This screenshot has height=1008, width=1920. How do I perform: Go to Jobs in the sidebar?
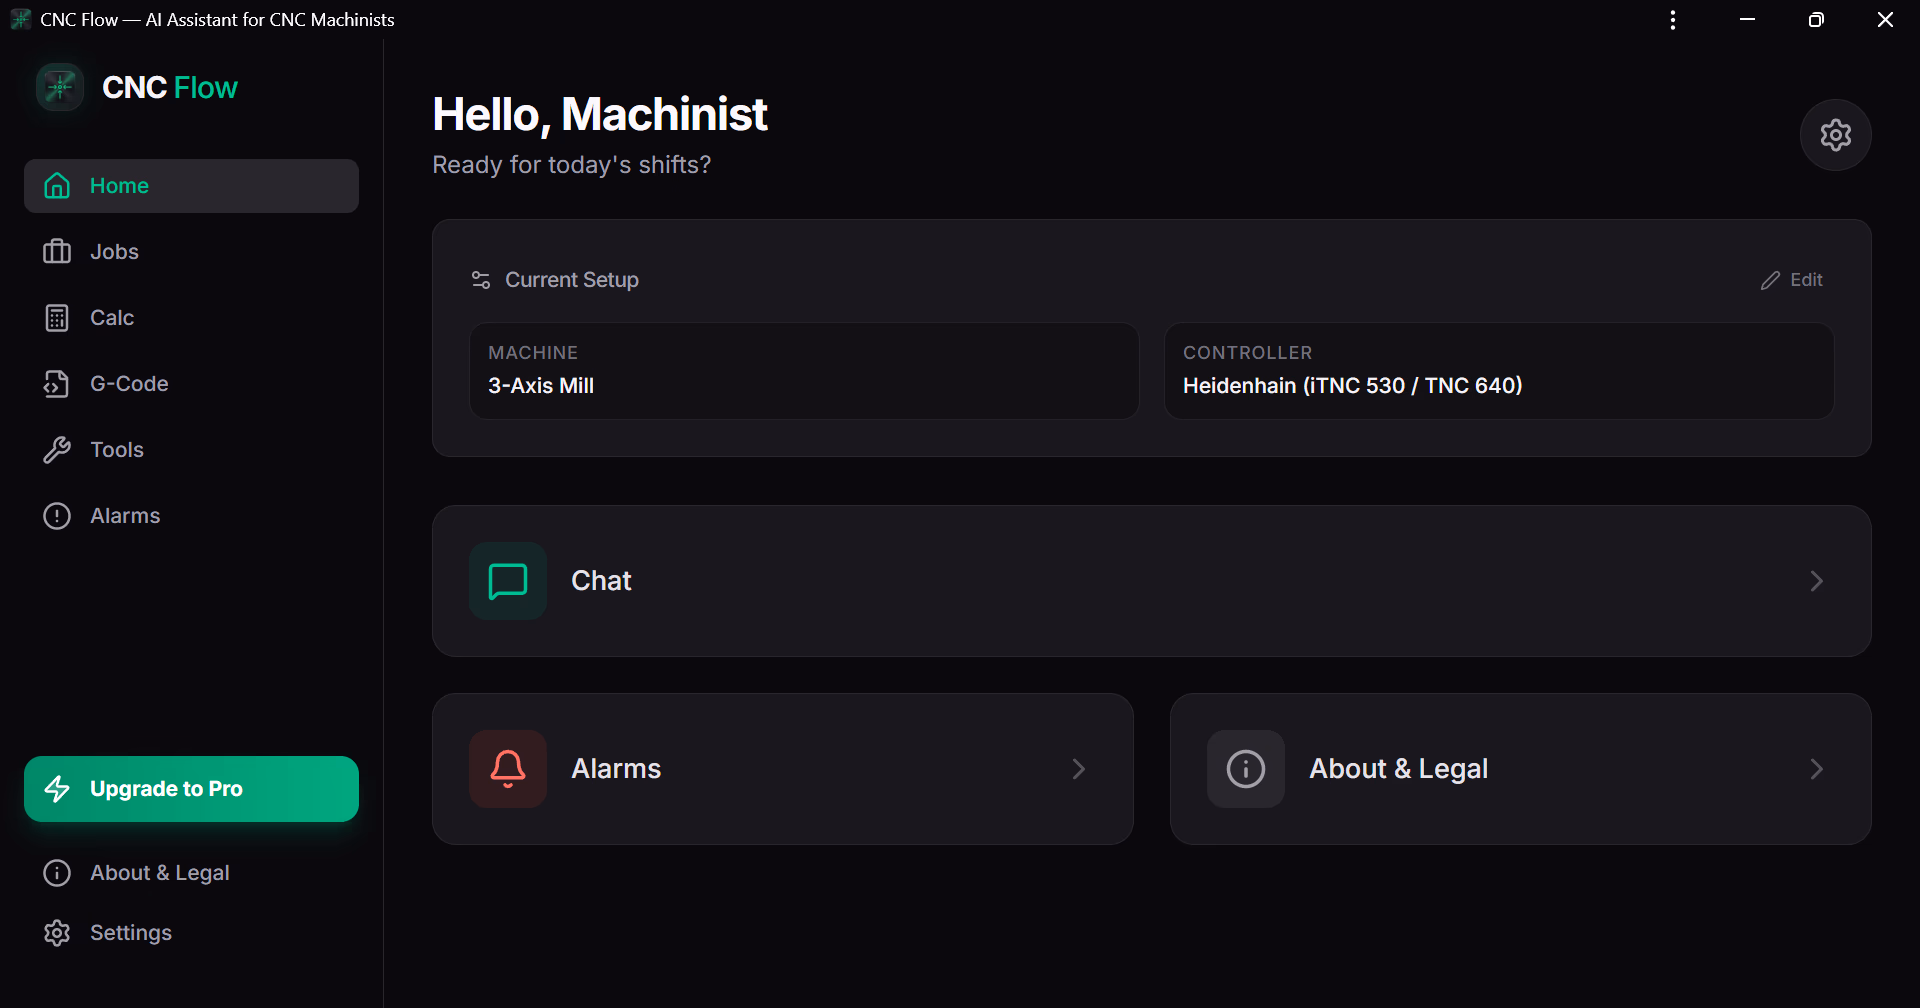click(x=191, y=252)
